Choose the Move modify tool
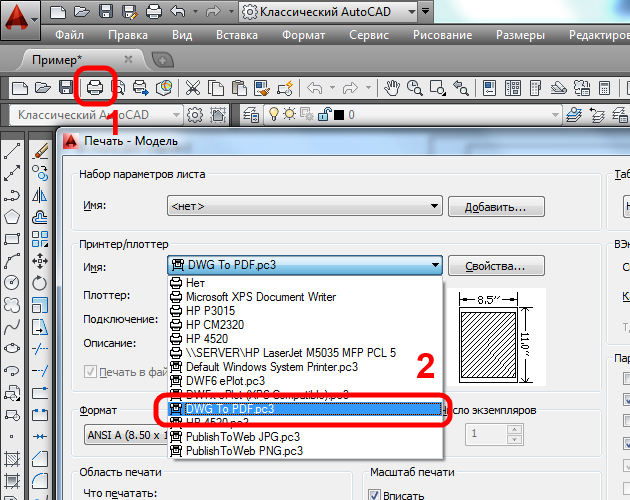 click(40, 261)
